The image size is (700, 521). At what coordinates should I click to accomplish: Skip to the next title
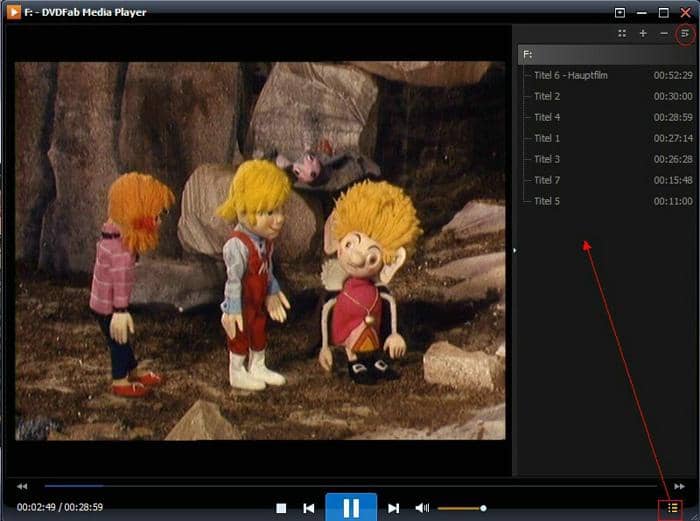393,508
